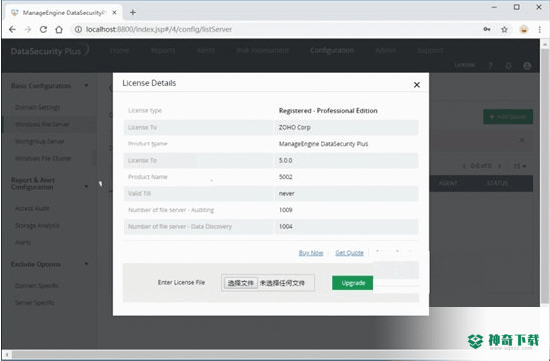The image size is (550, 361).
Task: Open the Alerts top menu tab
Action: click(206, 51)
